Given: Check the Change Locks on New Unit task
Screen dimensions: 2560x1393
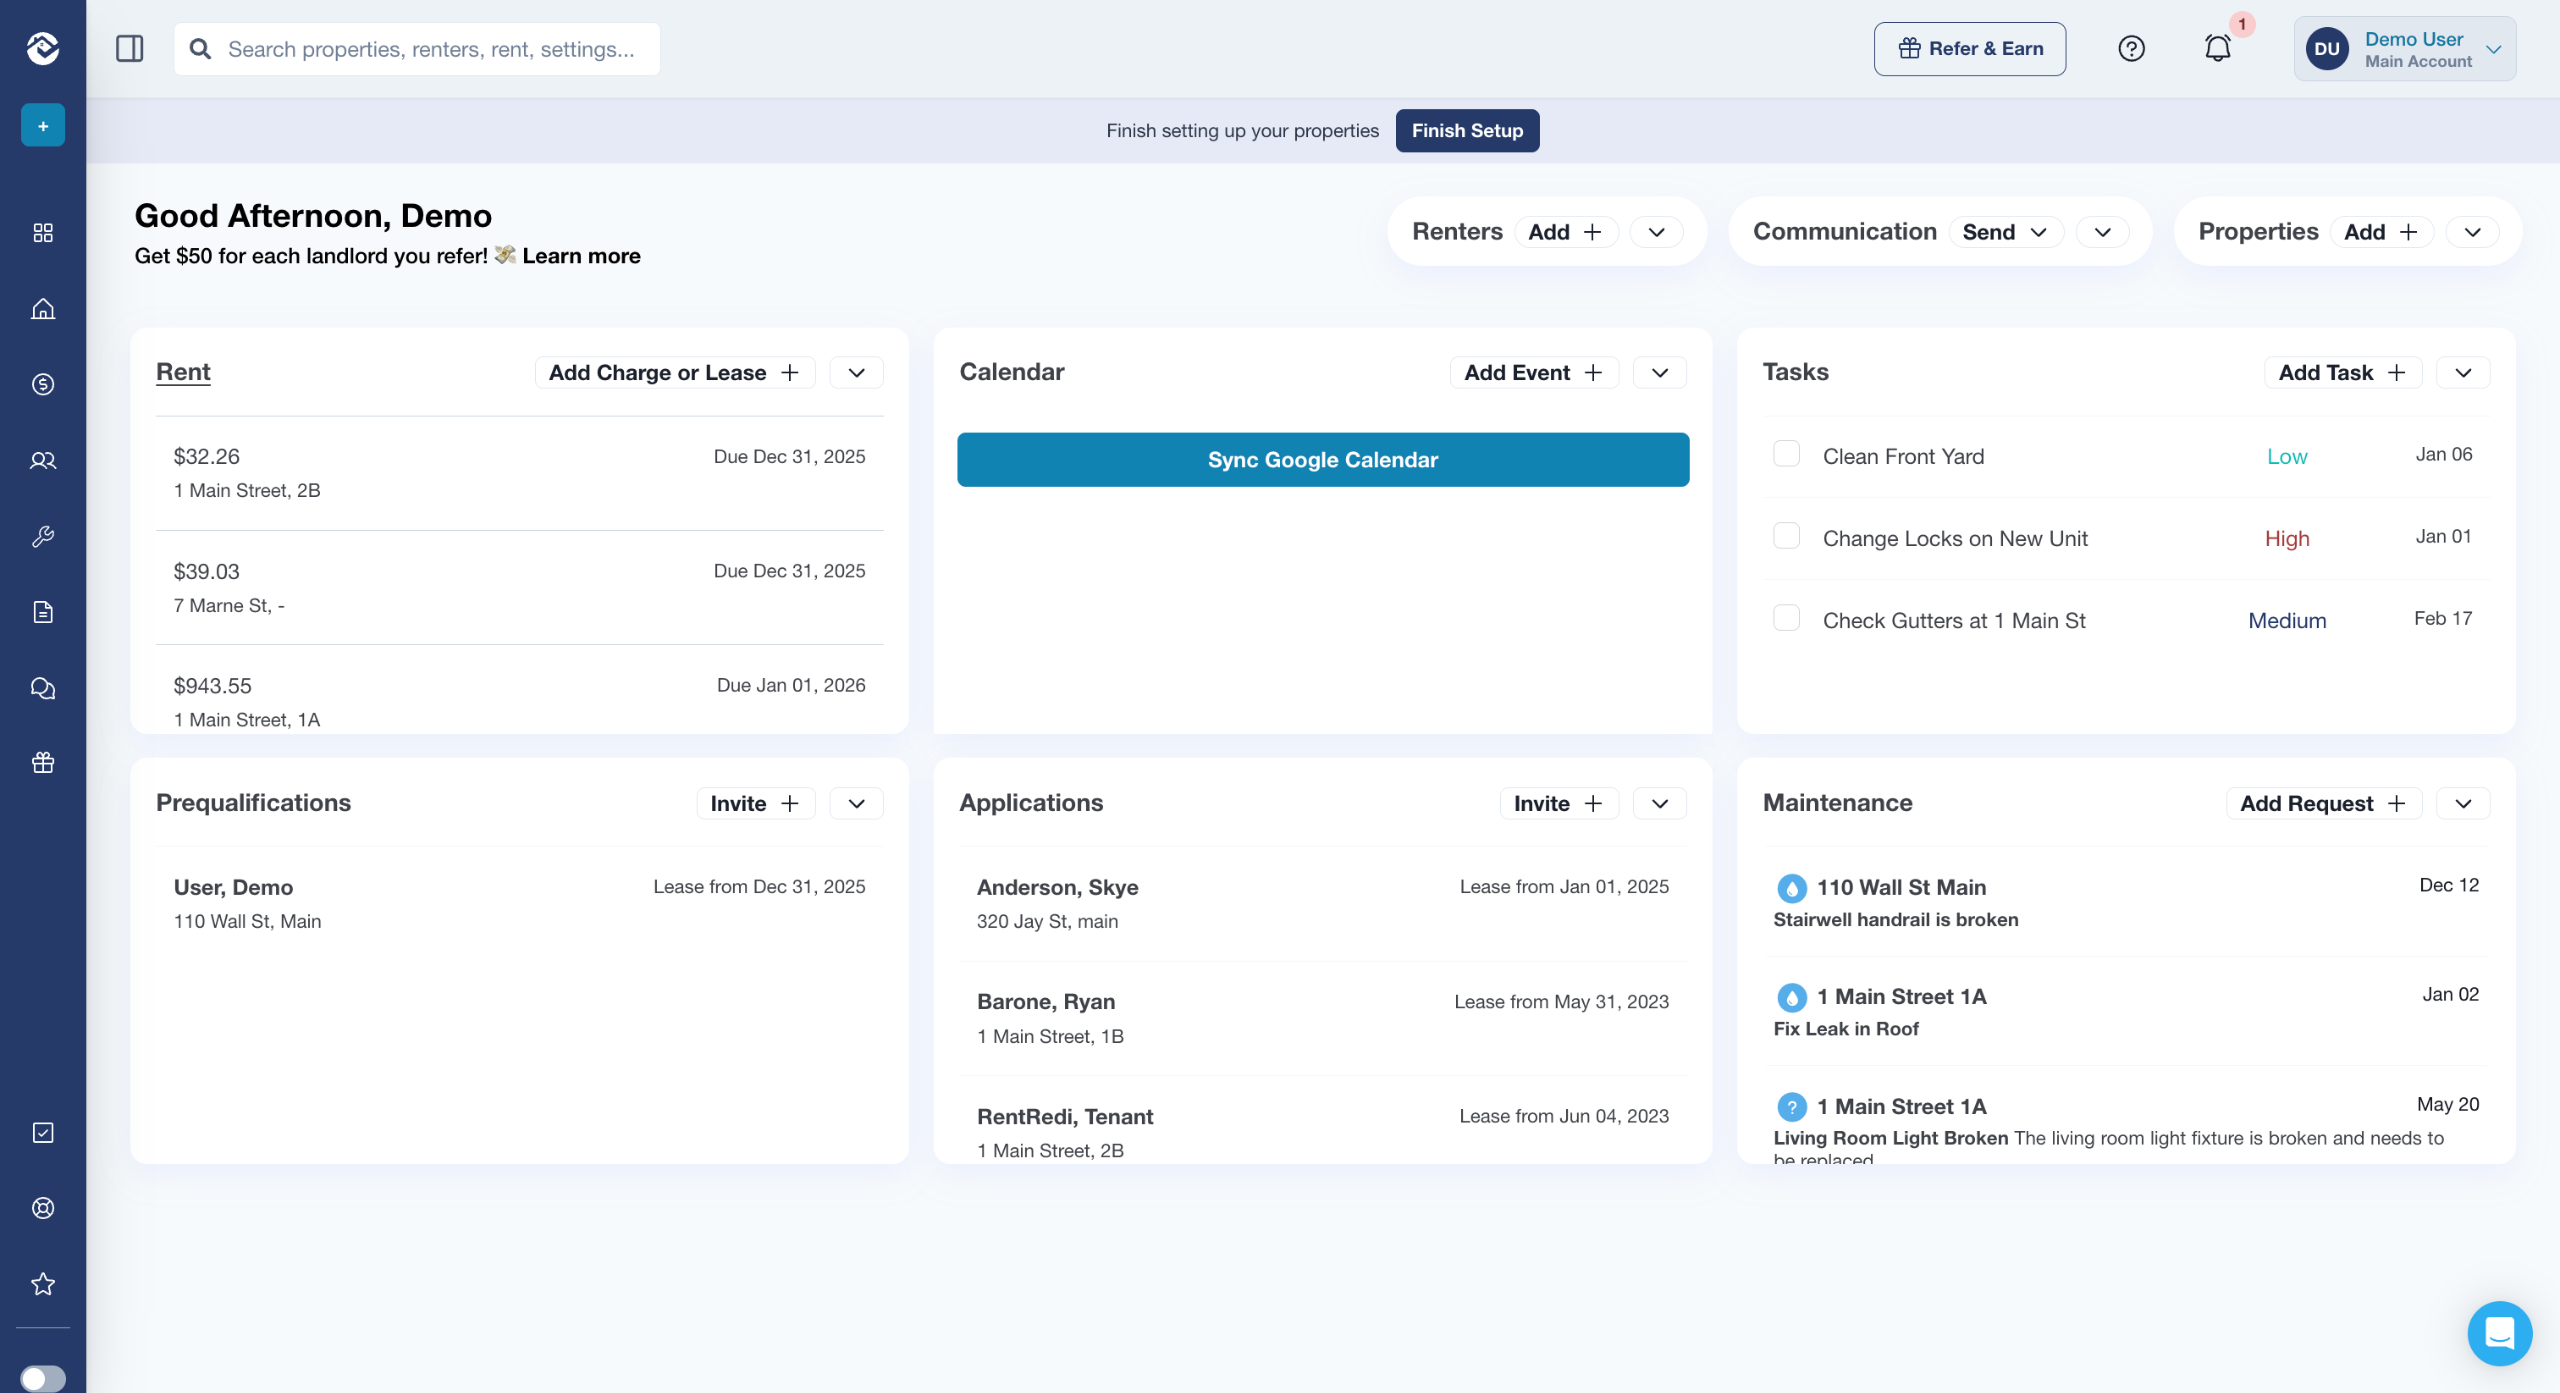Looking at the screenshot, I should tap(1786, 536).
